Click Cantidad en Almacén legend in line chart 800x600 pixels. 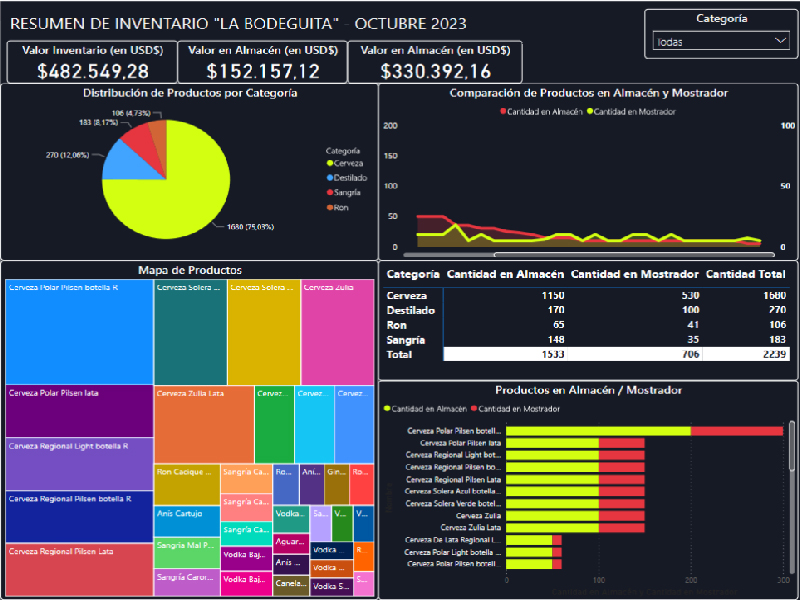pos(541,112)
